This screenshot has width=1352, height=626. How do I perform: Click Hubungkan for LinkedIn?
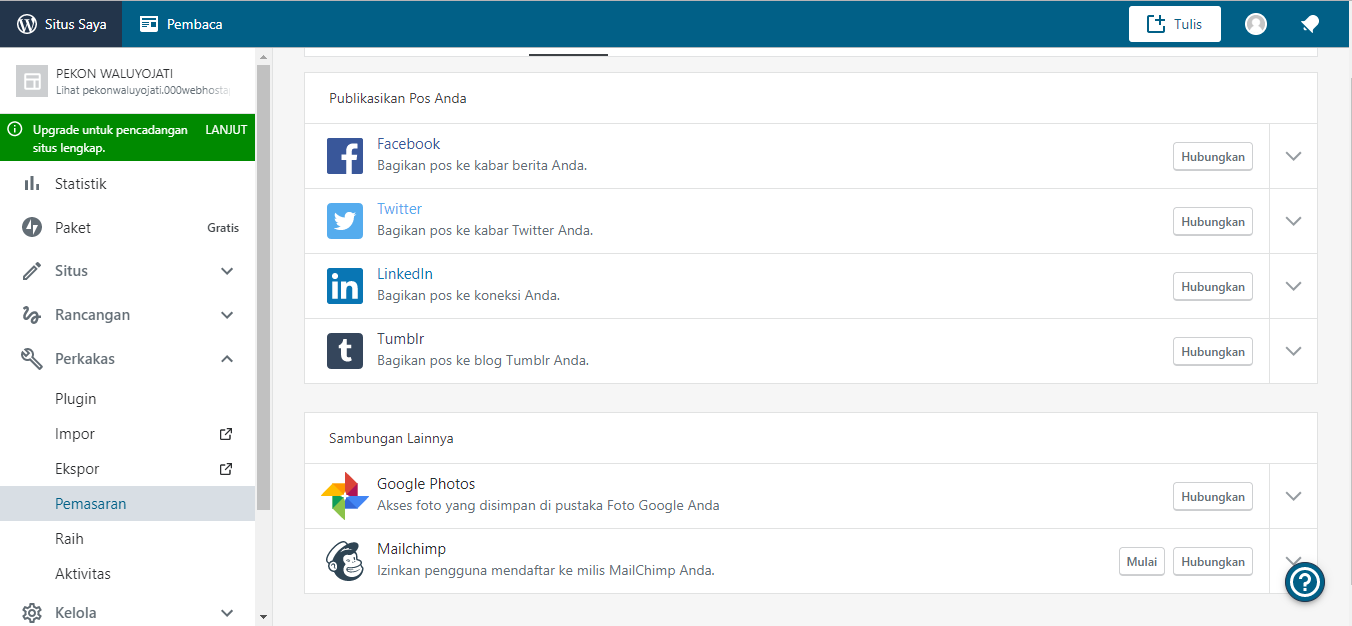1213,287
